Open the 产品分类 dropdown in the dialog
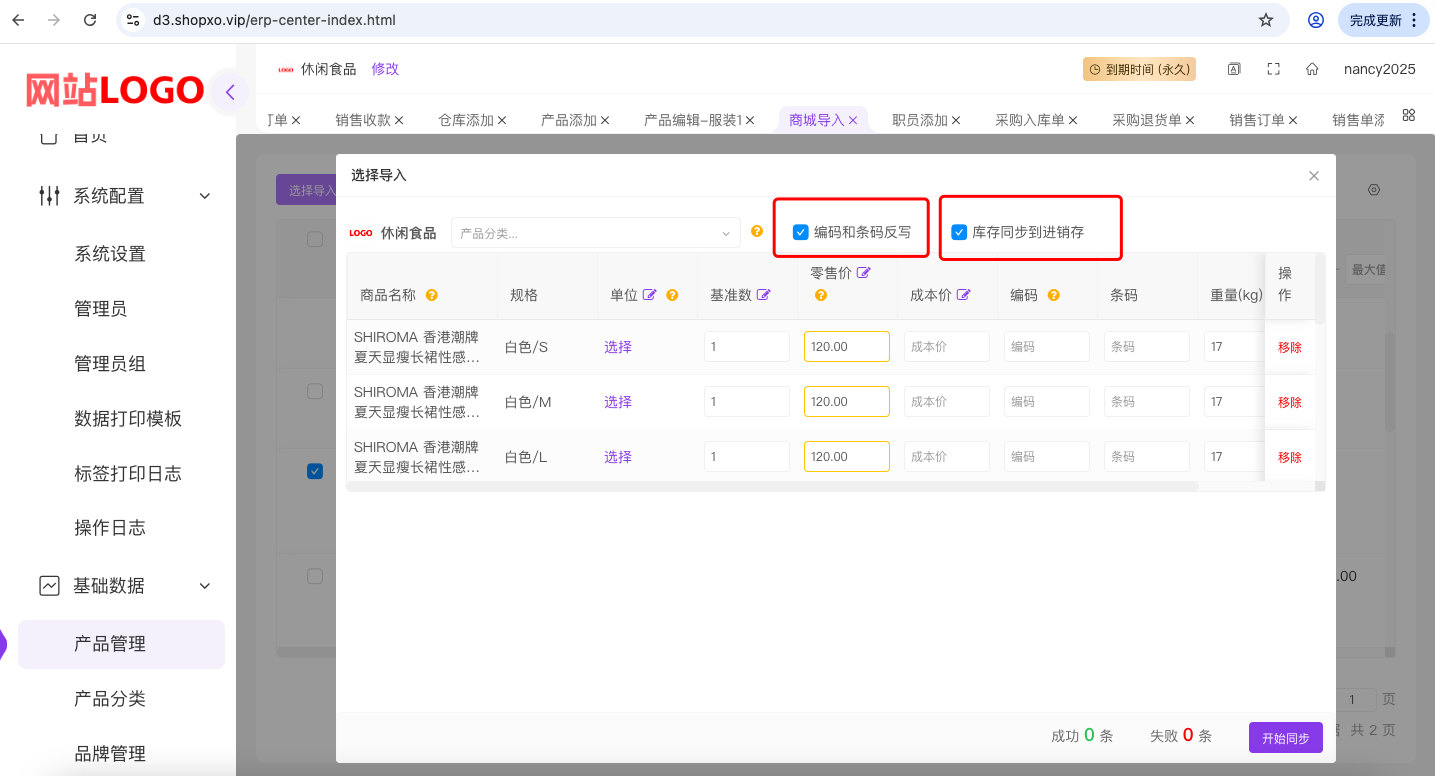The height and width of the screenshot is (776, 1435). (x=596, y=233)
